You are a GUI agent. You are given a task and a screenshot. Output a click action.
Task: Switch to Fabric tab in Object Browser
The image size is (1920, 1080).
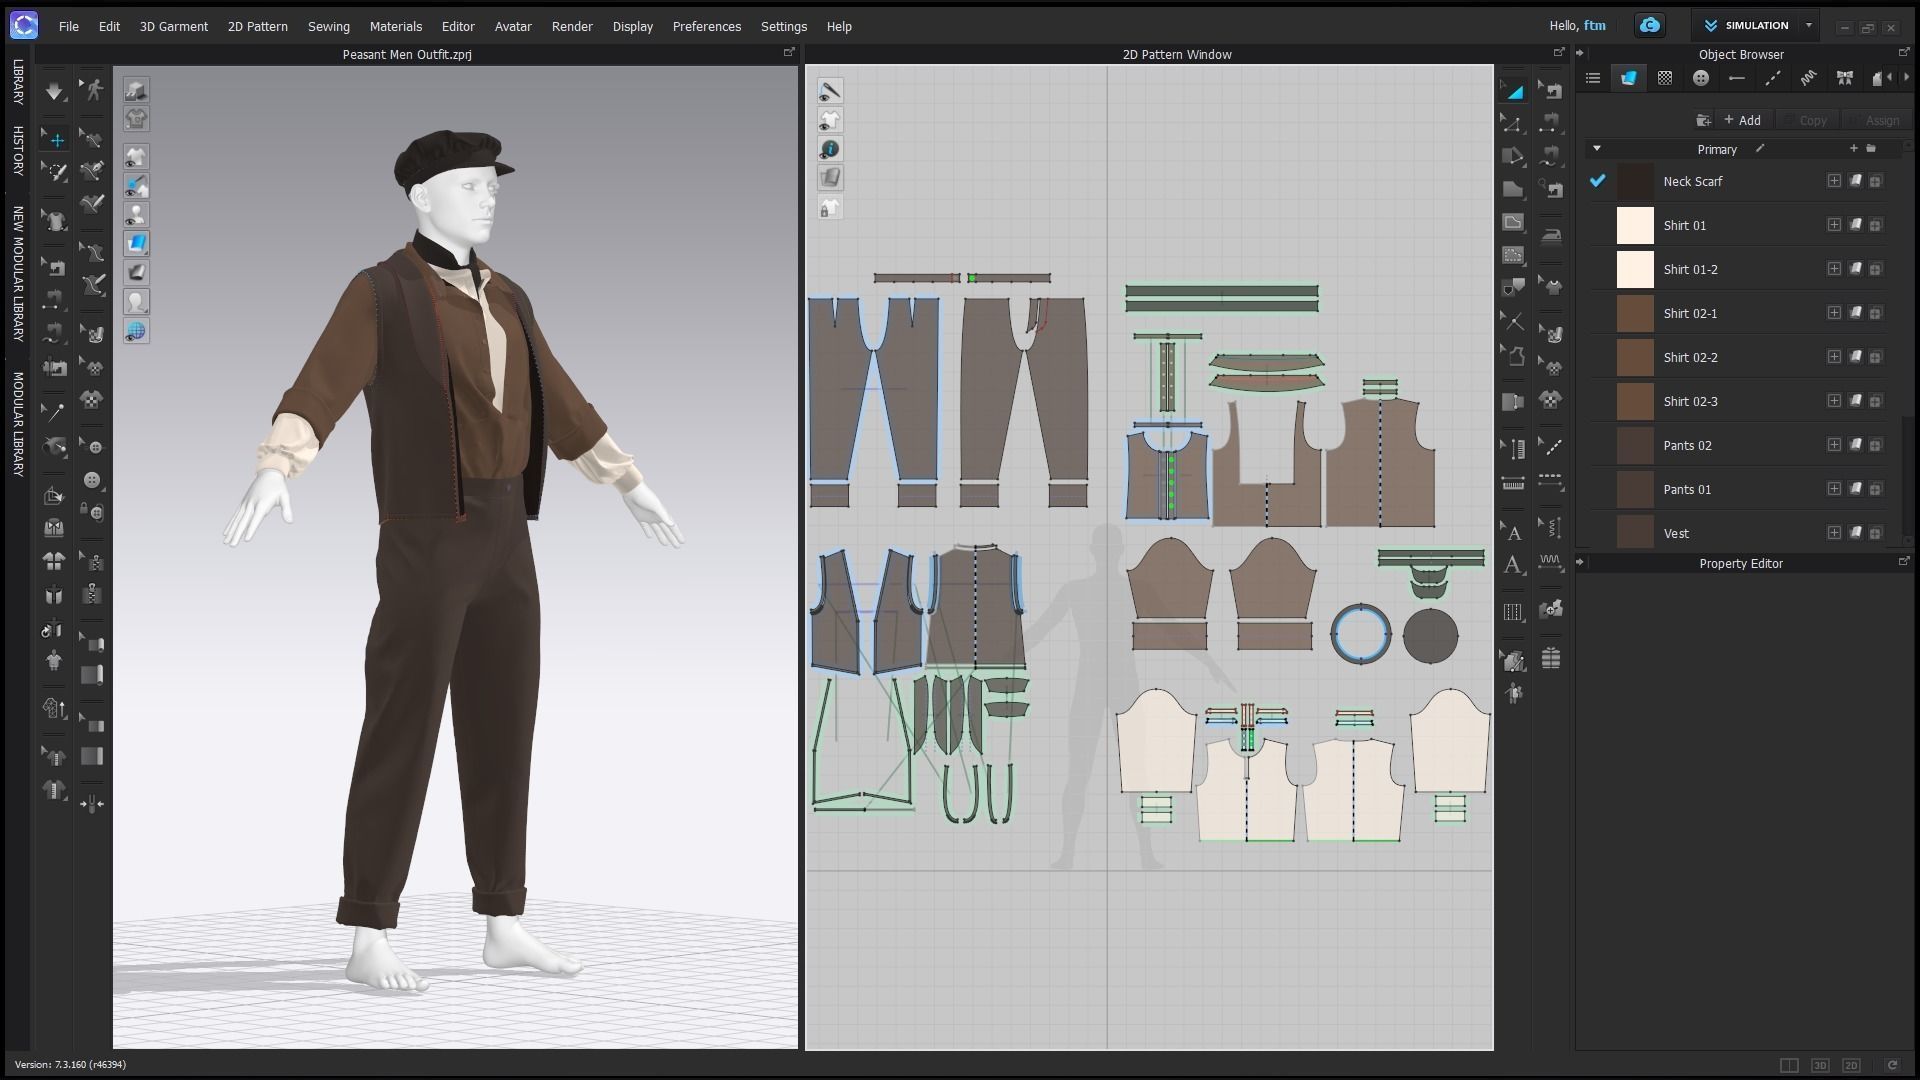1628,78
